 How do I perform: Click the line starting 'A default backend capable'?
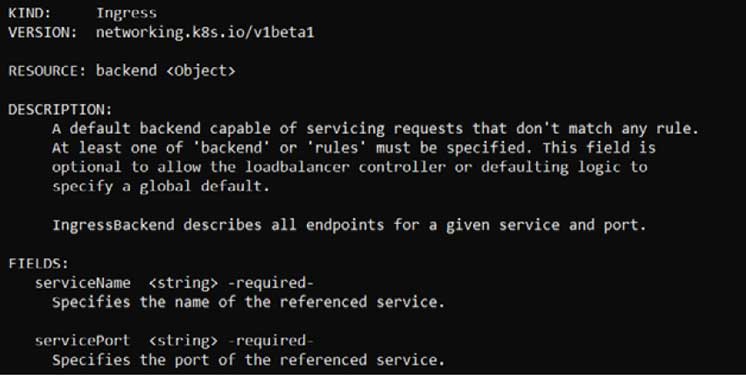375,128
